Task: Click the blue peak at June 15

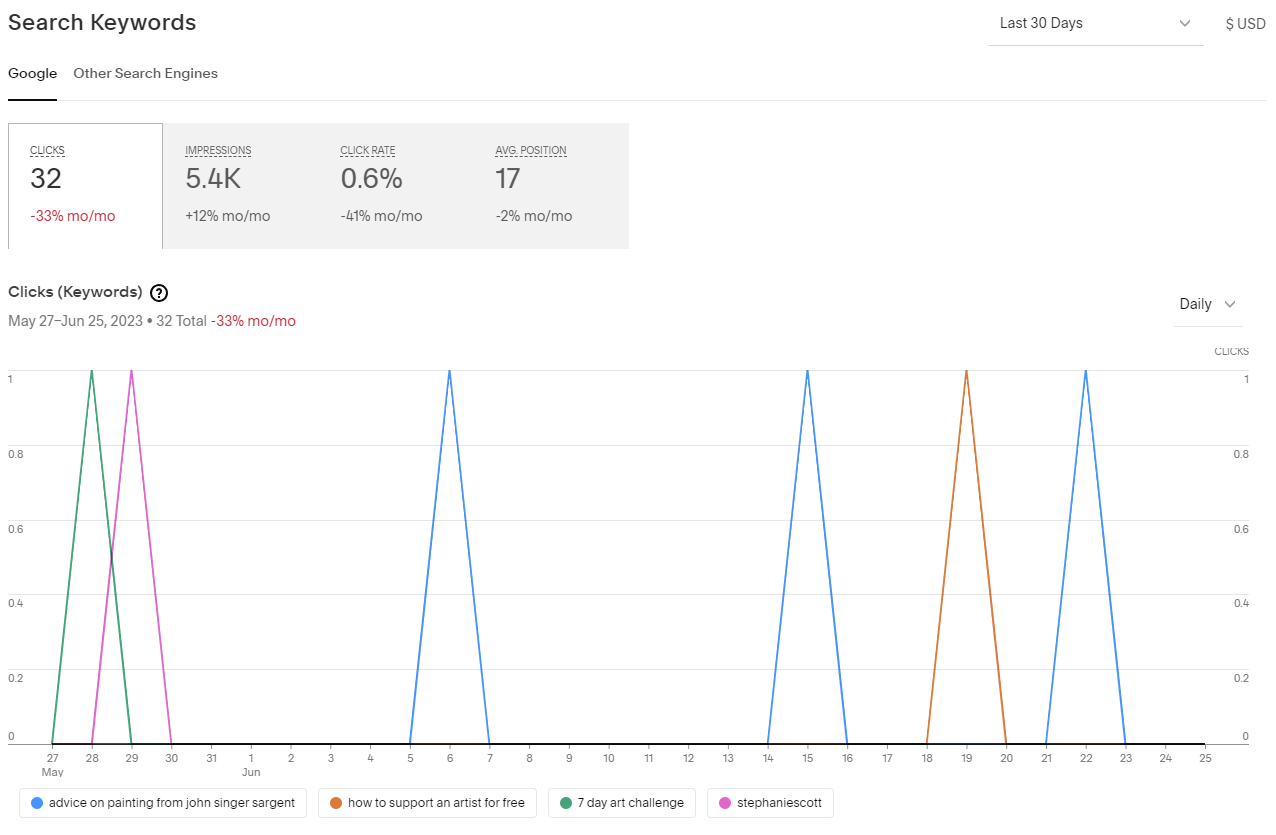Action: pyautogui.click(x=807, y=371)
